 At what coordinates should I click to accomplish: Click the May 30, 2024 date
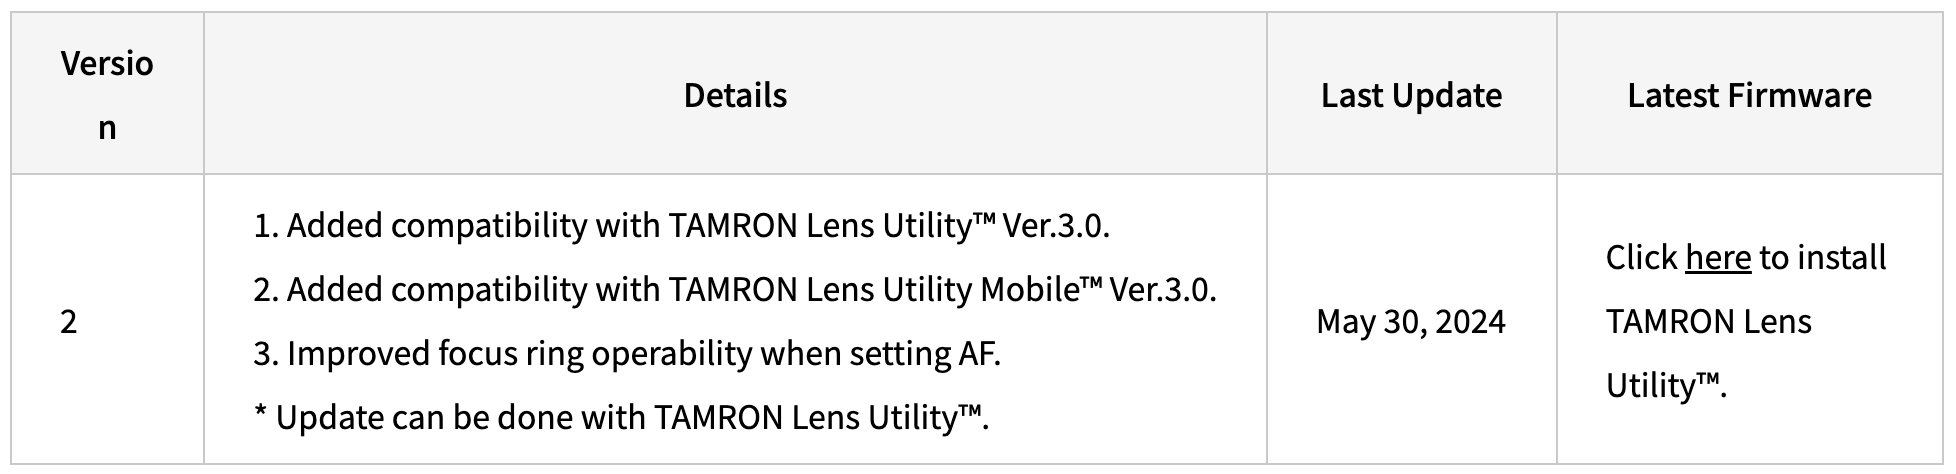[x=1410, y=322]
